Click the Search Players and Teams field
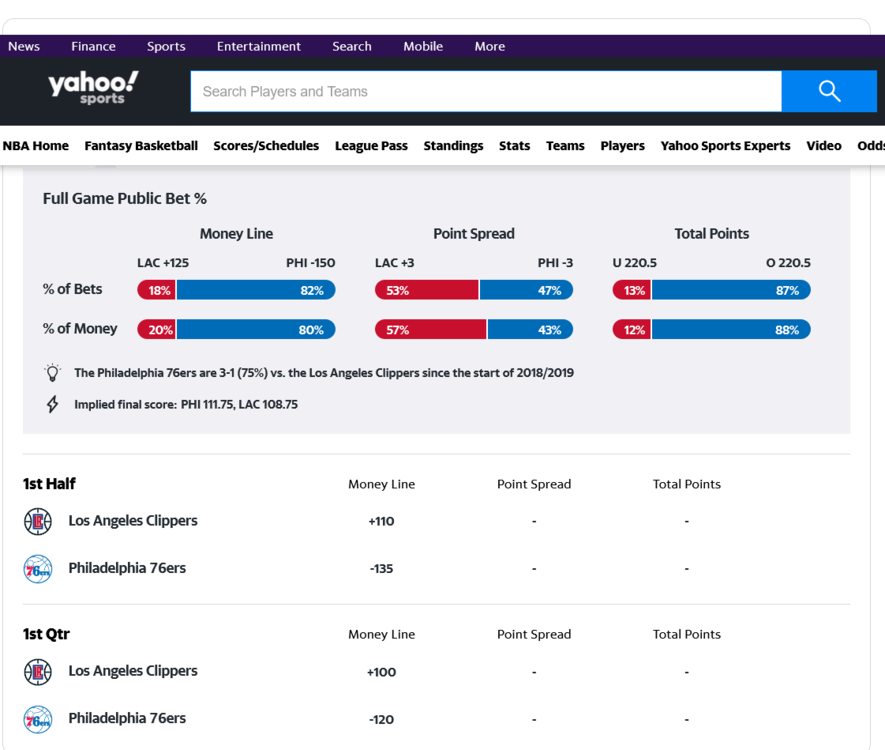885x750 pixels. click(485, 91)
